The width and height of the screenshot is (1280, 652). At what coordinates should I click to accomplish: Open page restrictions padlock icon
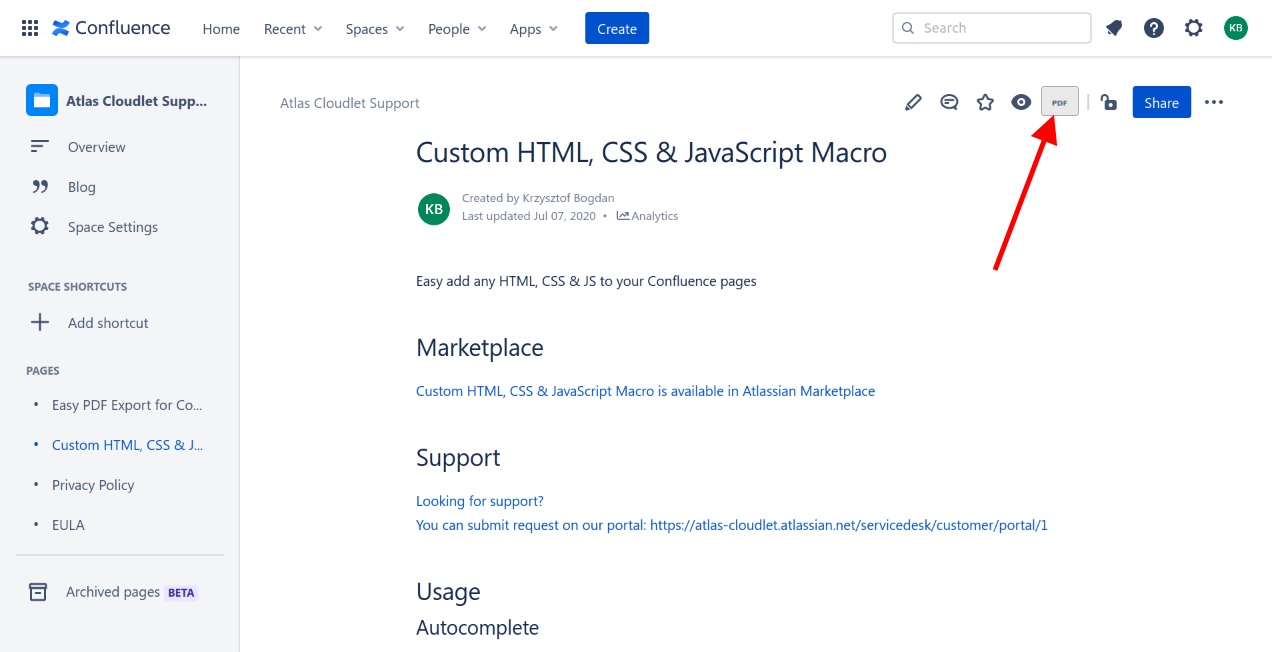point(1108,102)
